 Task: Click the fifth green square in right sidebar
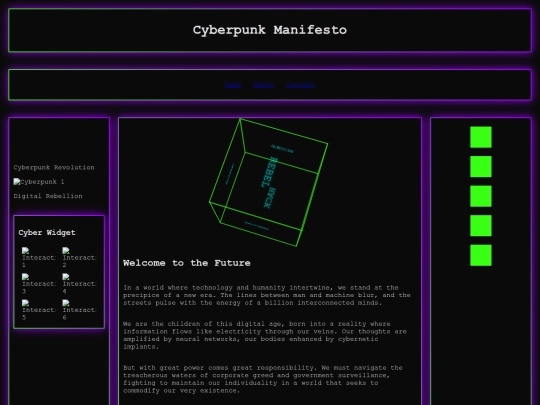coord(481,255)
